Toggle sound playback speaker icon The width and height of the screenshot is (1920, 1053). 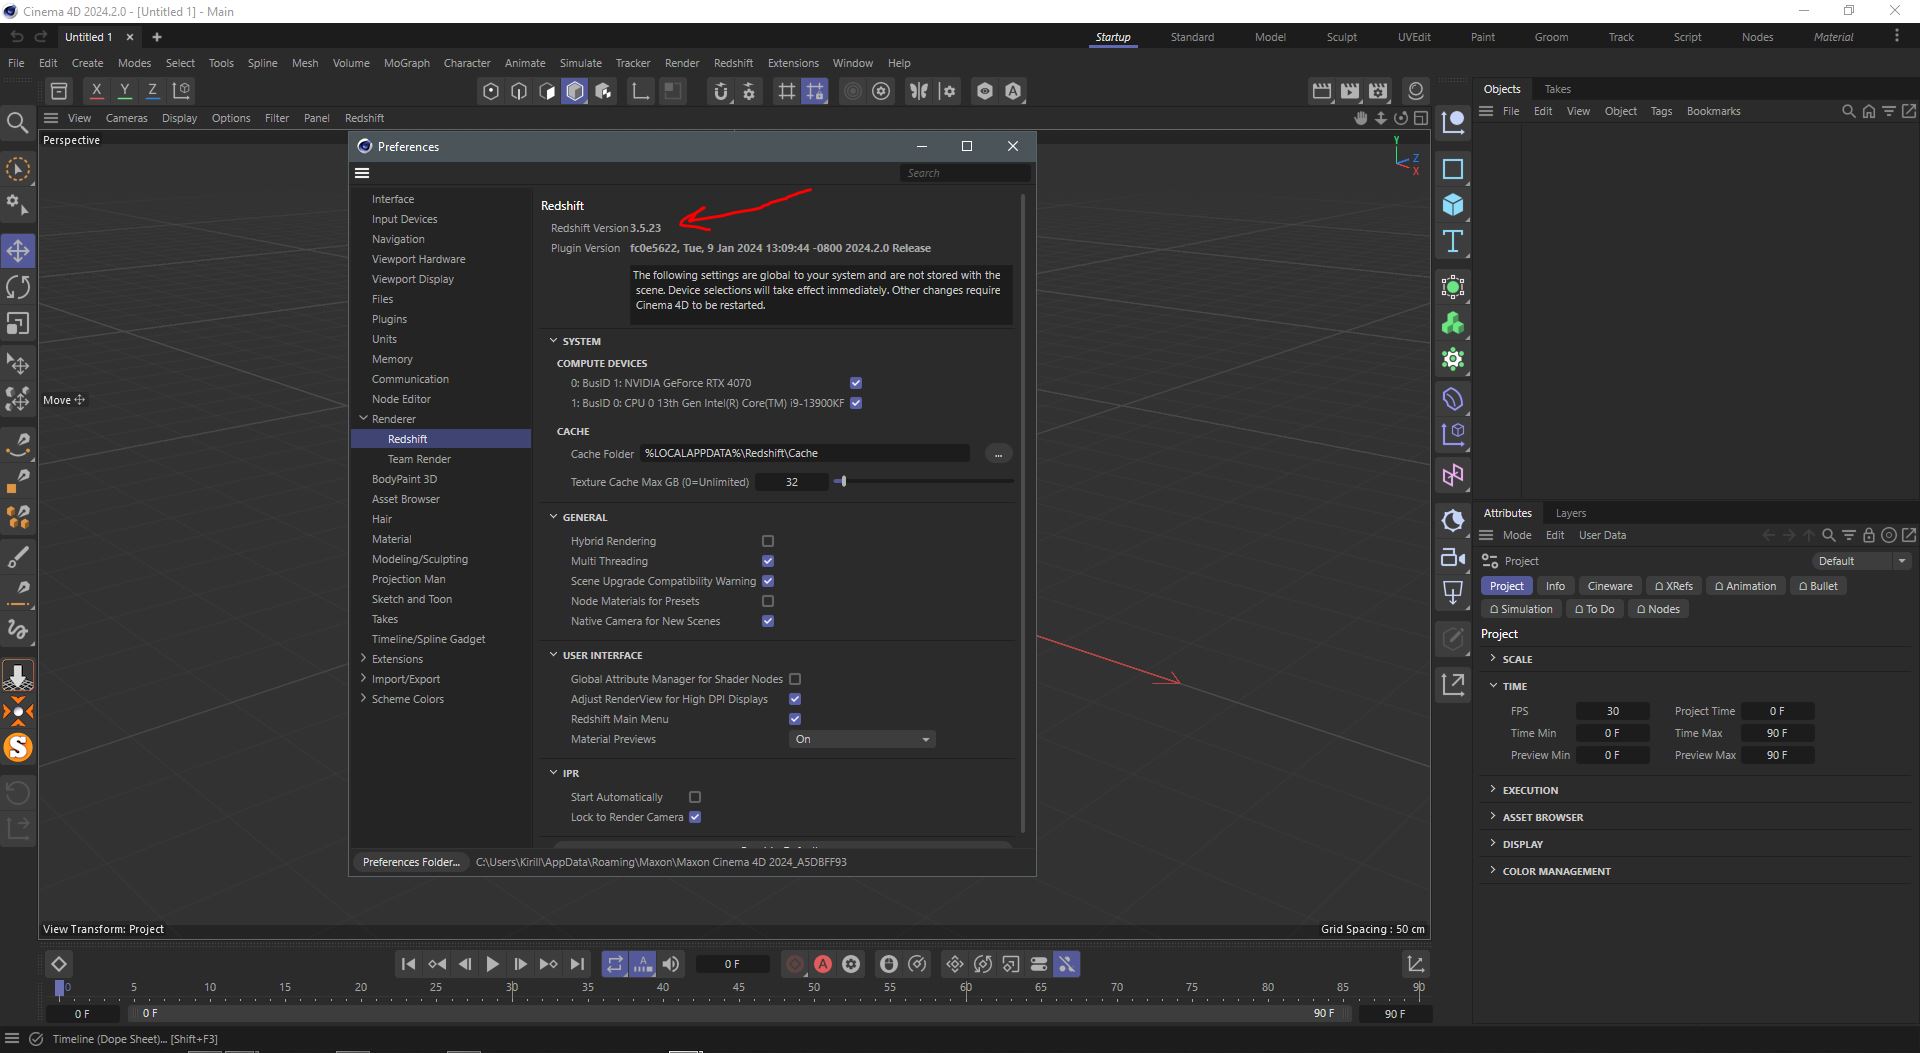pos(671,964)
